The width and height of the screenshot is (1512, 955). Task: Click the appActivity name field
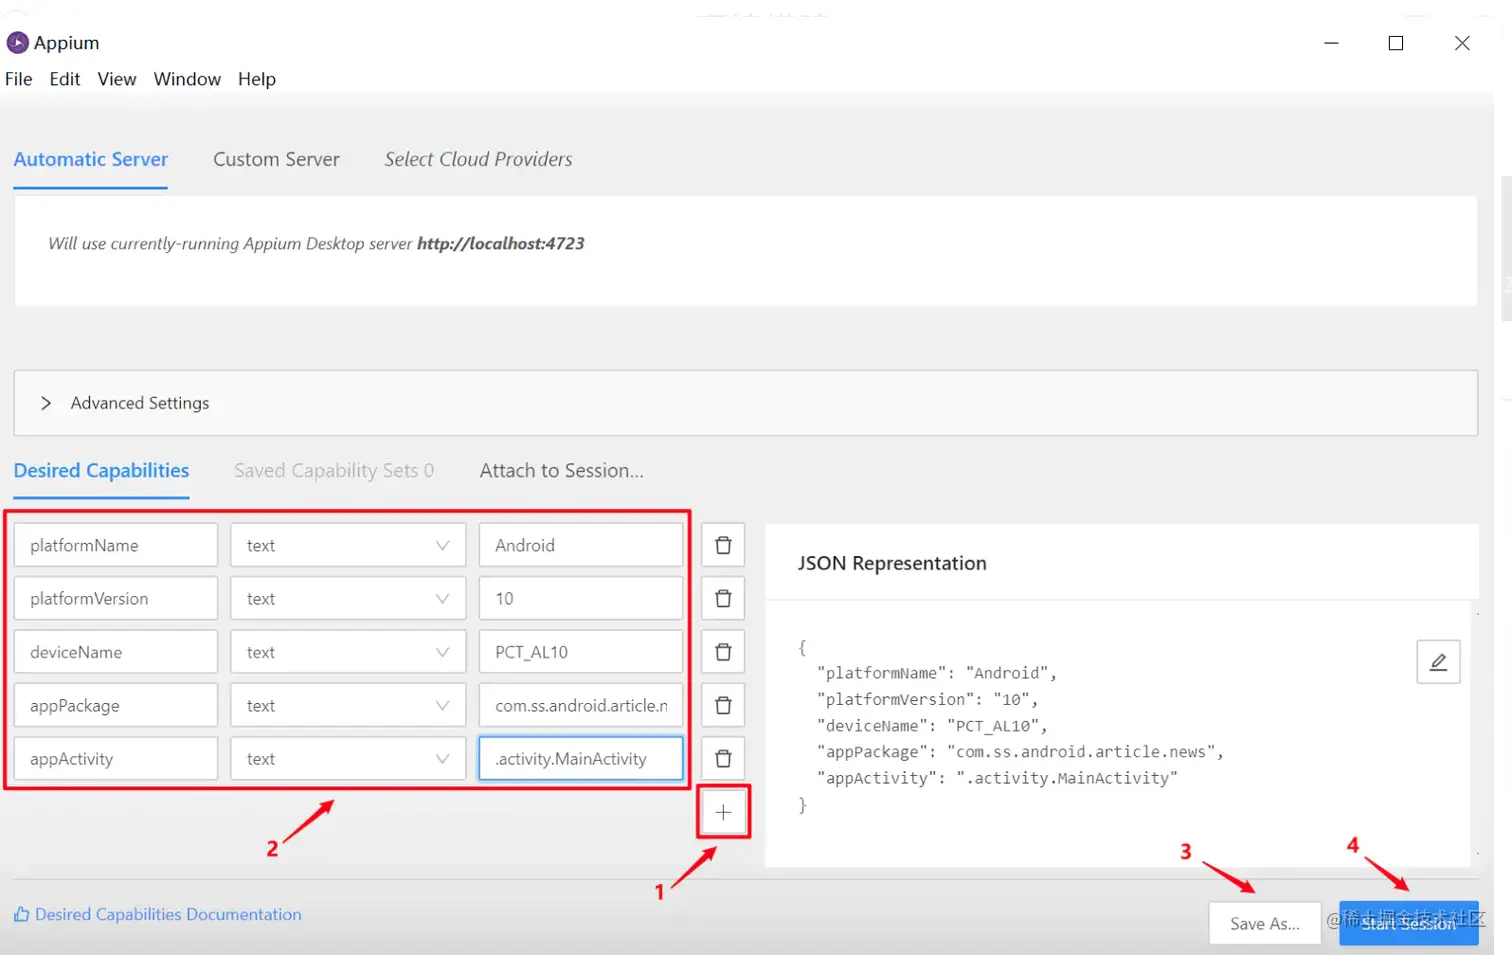pyautogui.click(x=116, y=759)
